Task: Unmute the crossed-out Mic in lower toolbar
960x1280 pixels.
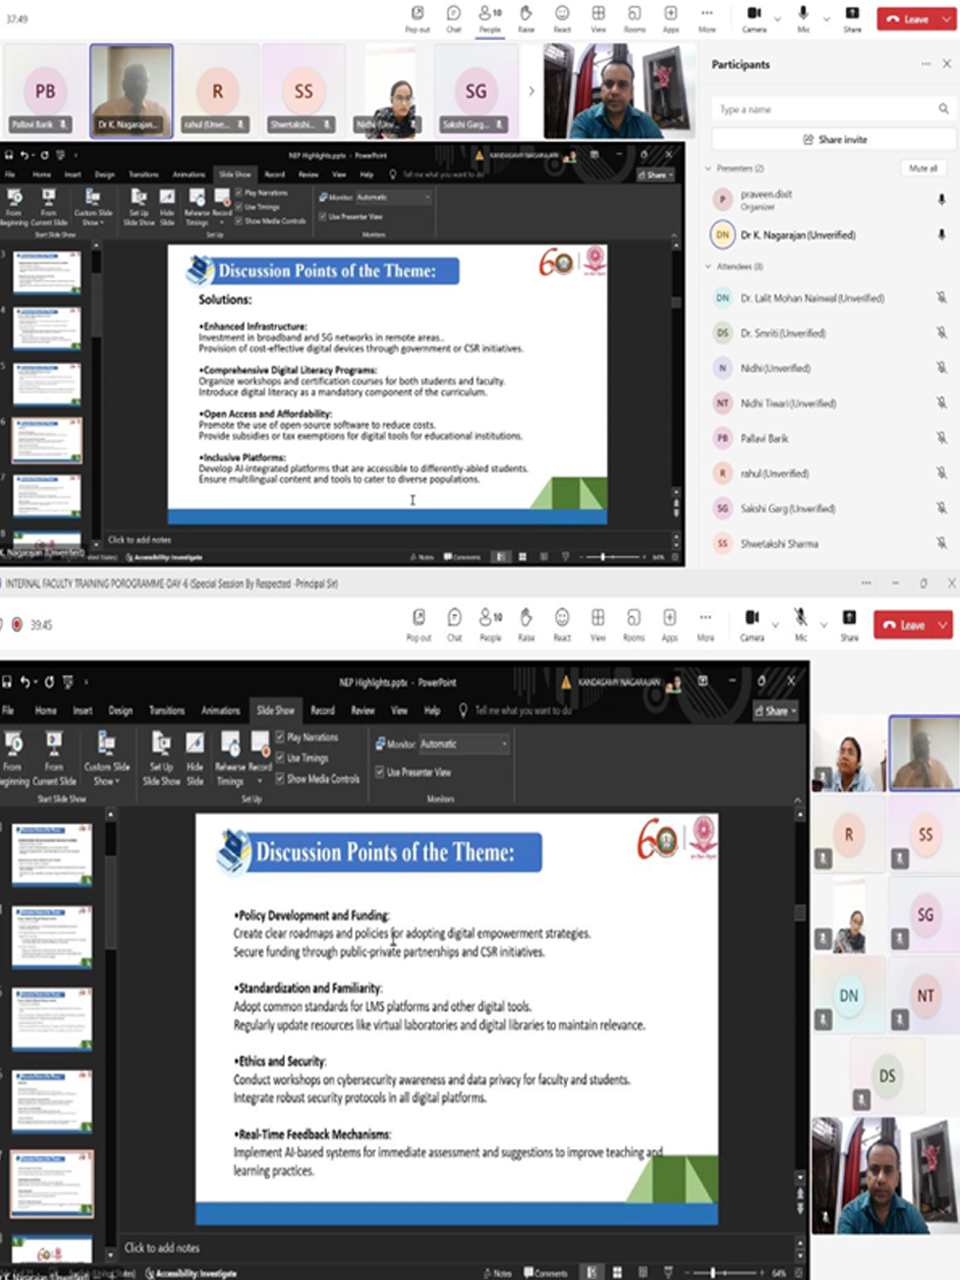Action: tap(800, 621)
